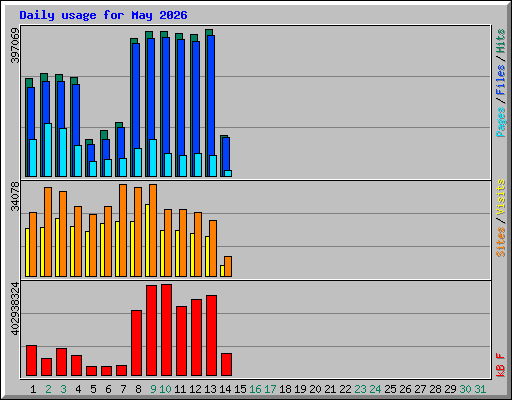Click the red KB bar for day 13

tap(212, 336)
